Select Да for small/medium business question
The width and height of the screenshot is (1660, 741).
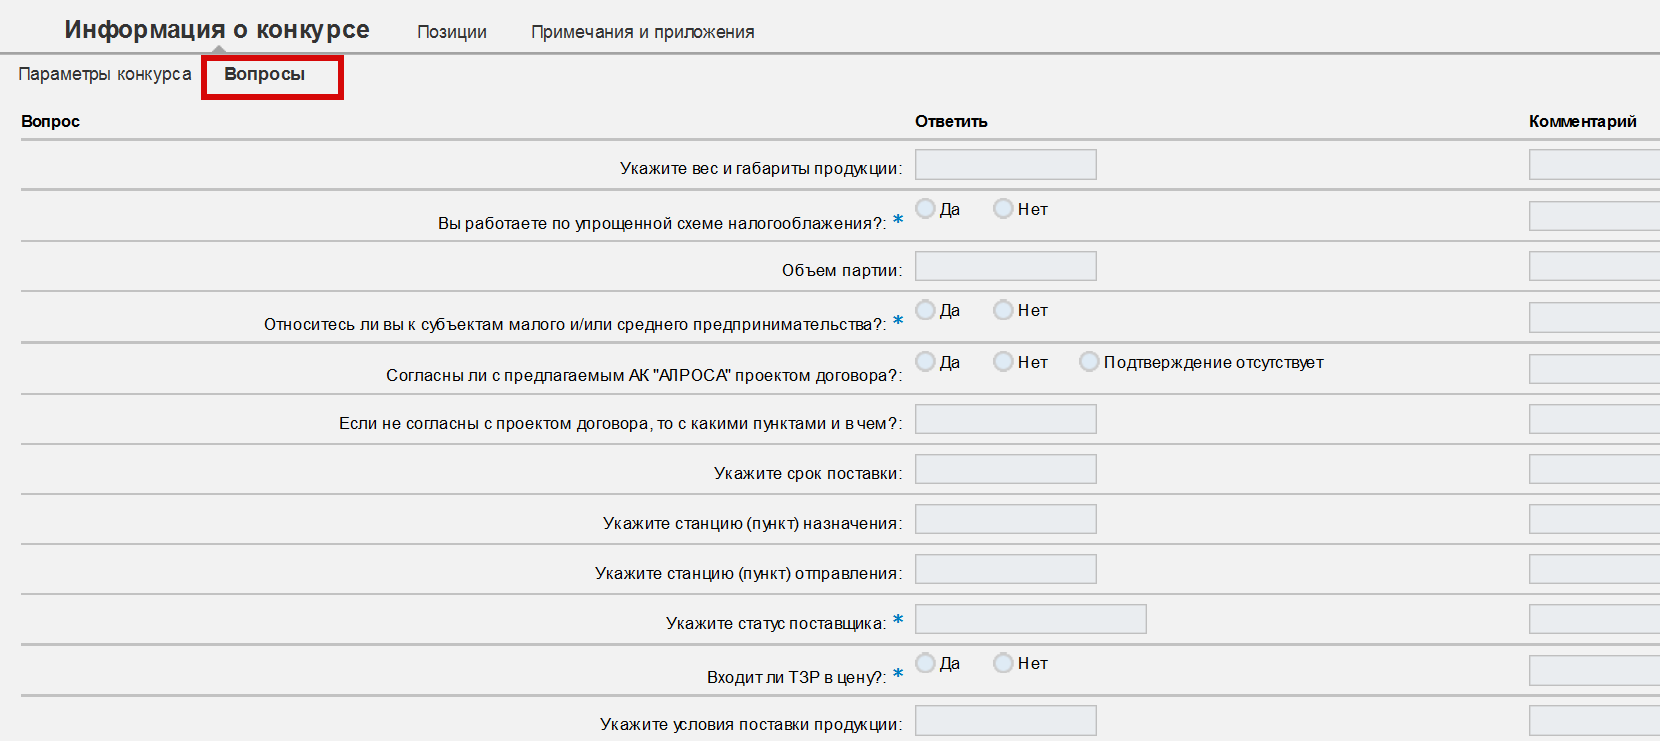point(926,310)
